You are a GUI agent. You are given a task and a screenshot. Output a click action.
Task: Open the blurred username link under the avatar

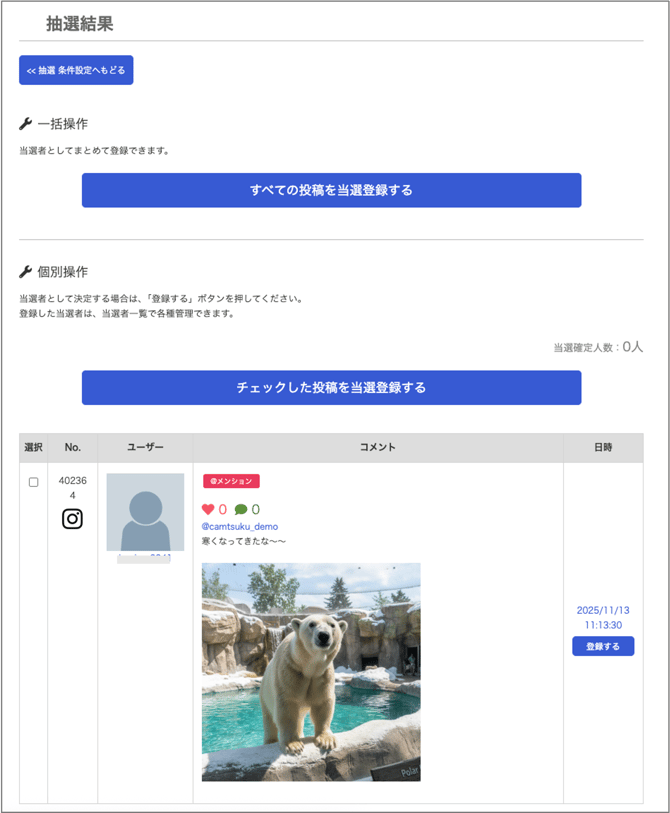point(144,558)
